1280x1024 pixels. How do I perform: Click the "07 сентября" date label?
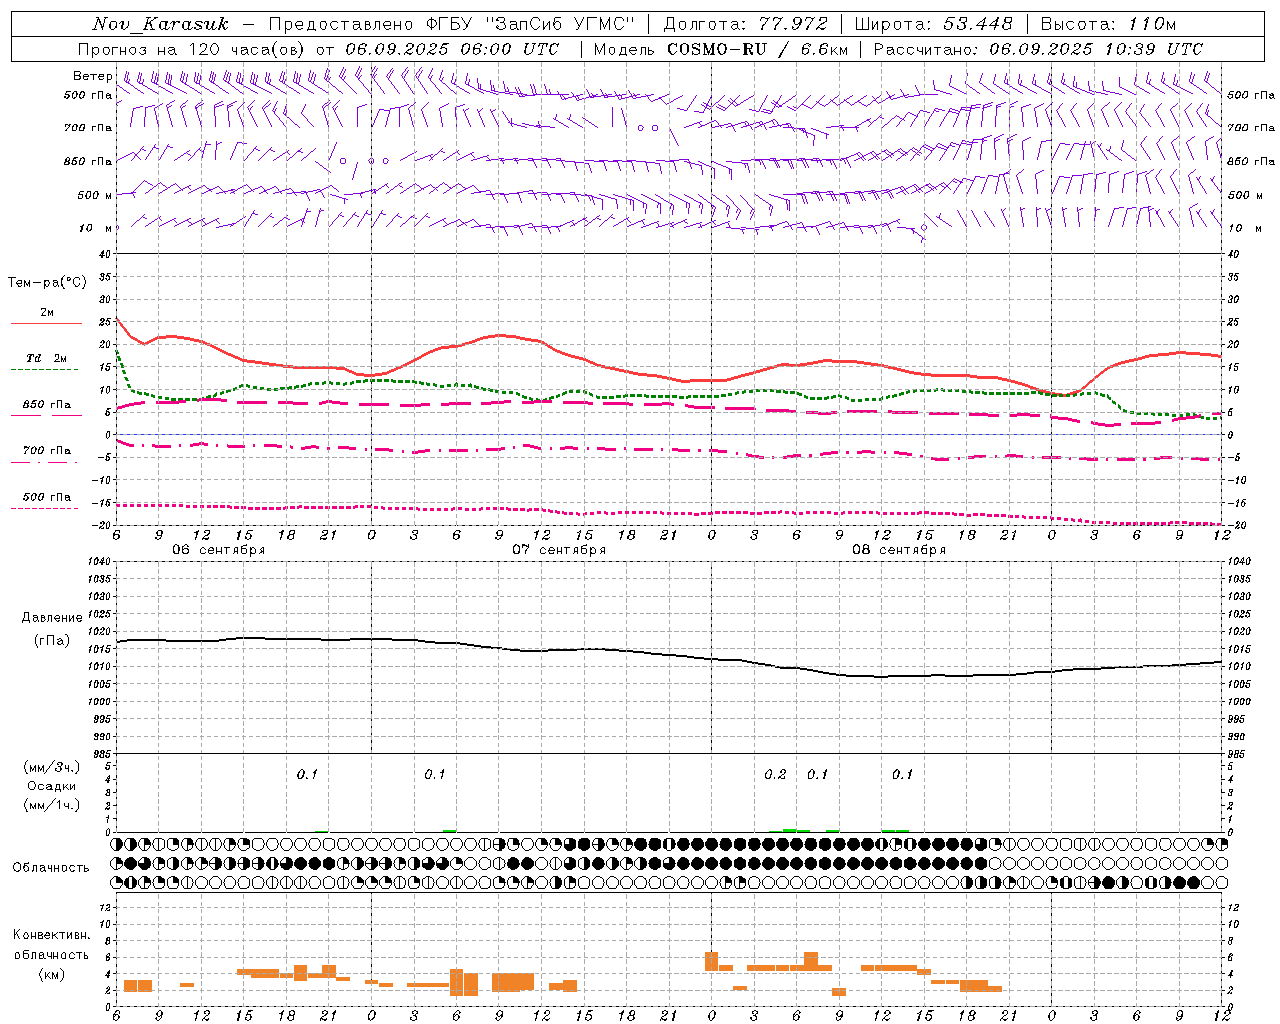559,550
